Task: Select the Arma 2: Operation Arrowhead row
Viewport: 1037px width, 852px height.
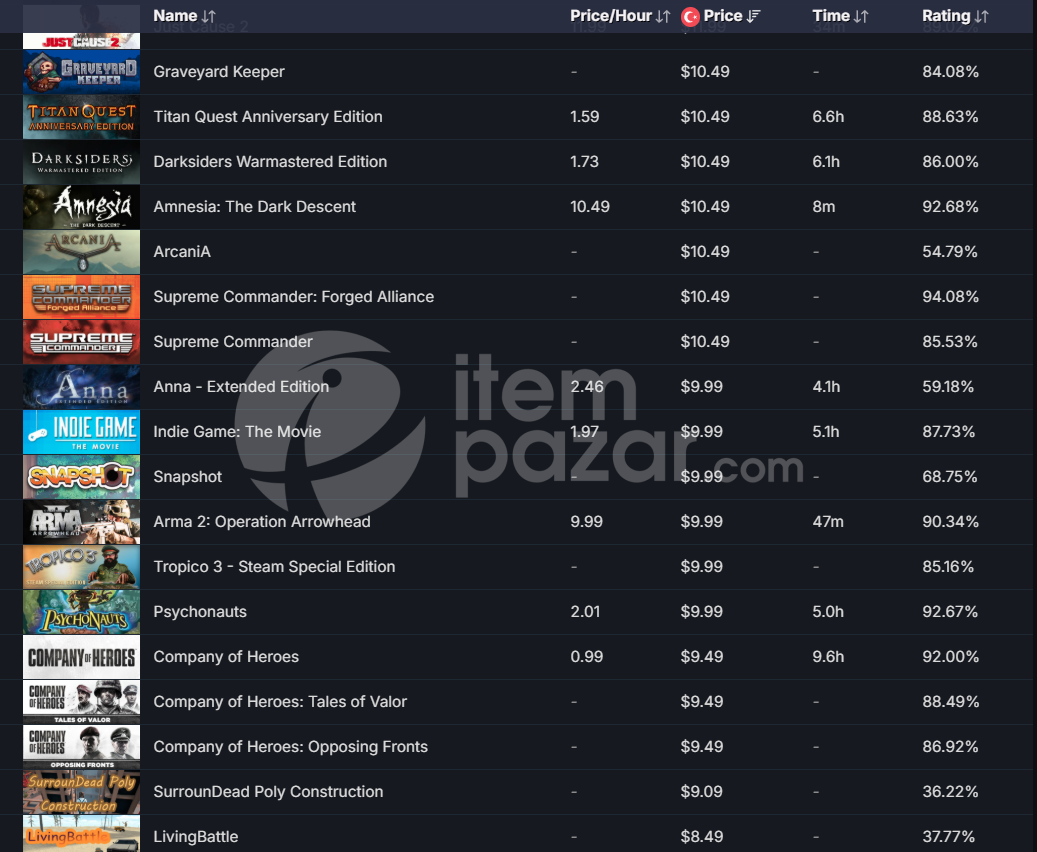Action: [x=517, y=522]
